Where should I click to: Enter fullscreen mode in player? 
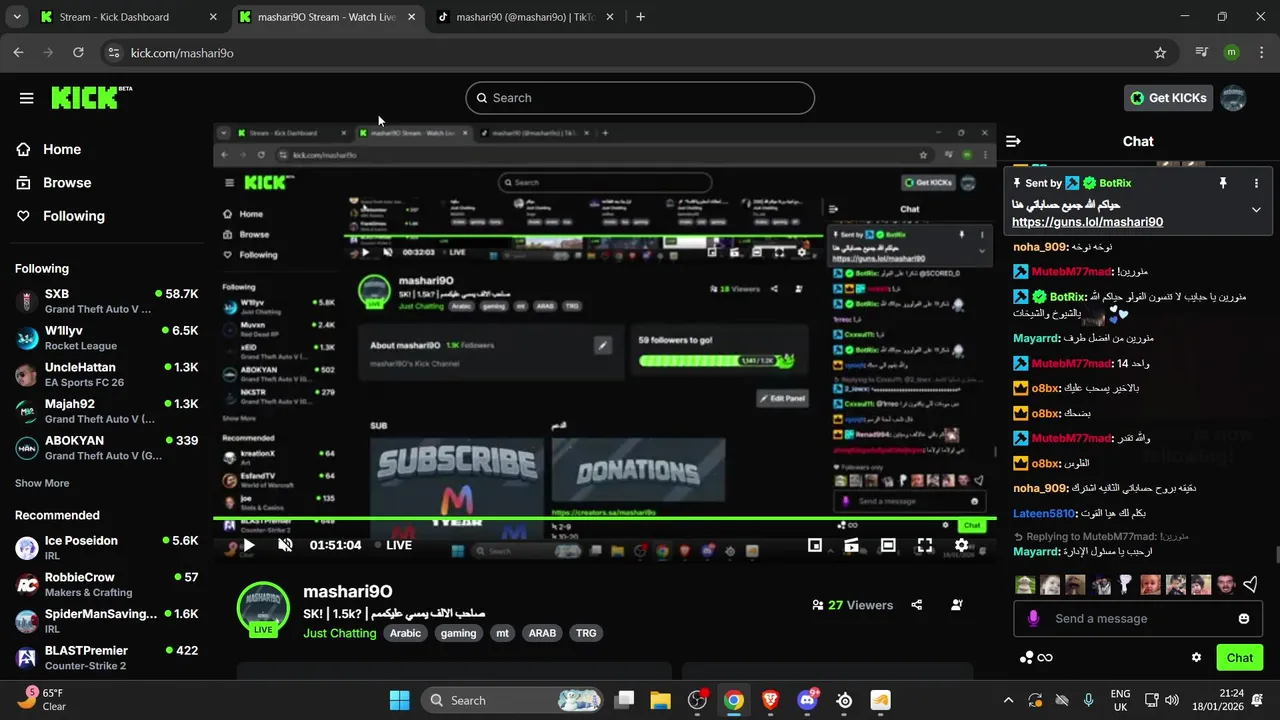click(x=925, y=545)
